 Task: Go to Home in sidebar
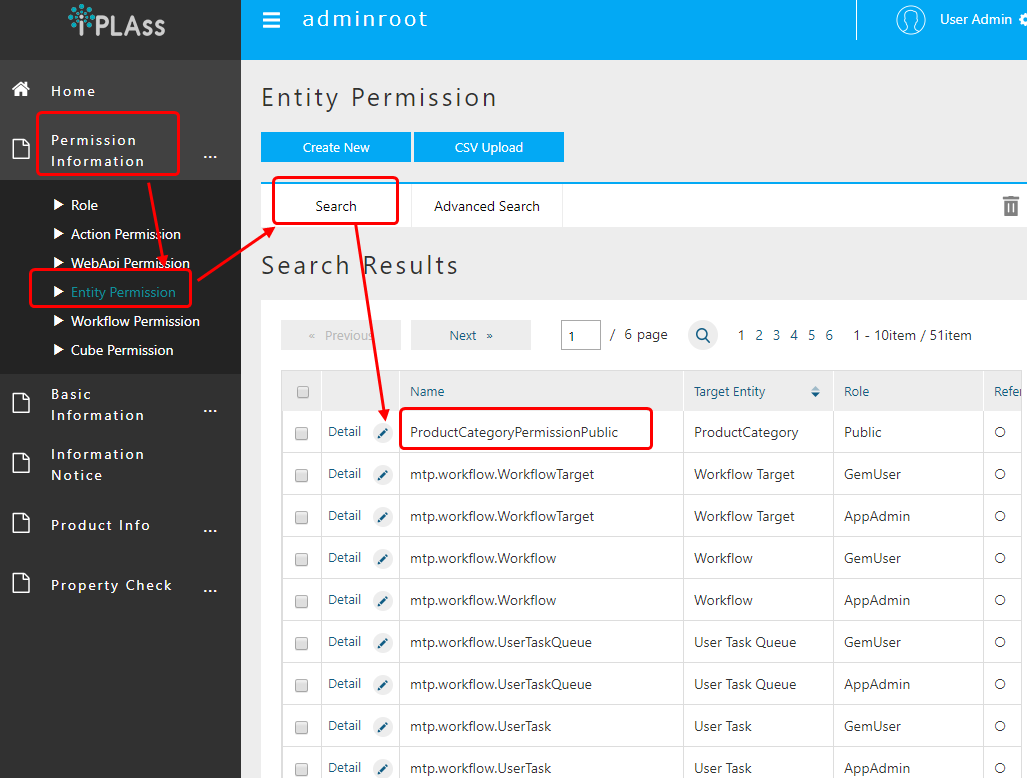(x=73, y=91)
